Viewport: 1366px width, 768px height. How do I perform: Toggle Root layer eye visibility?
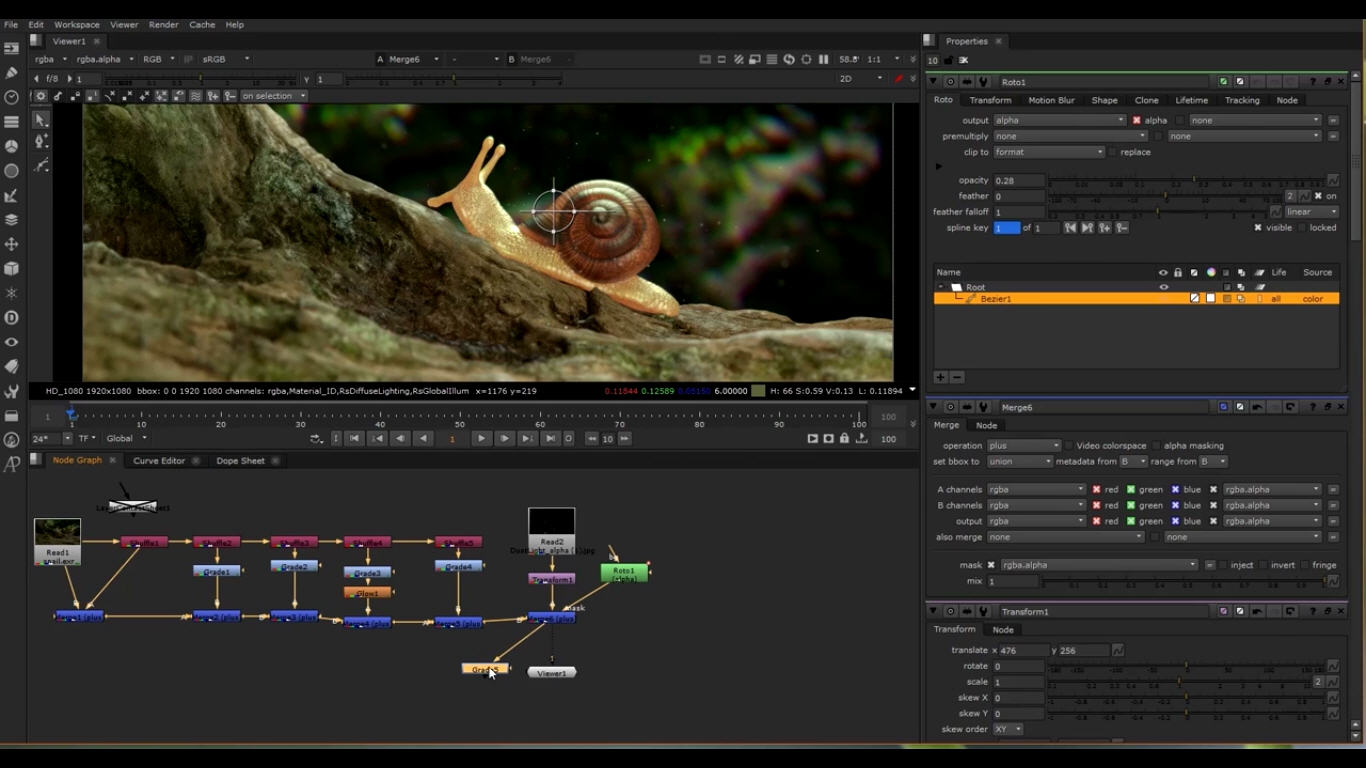click(1163, 287)
